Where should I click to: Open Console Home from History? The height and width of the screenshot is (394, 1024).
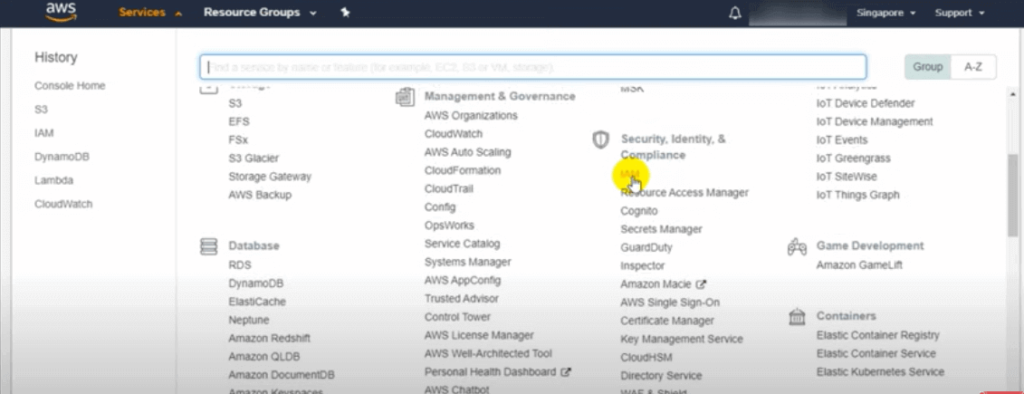pos(70,86)
